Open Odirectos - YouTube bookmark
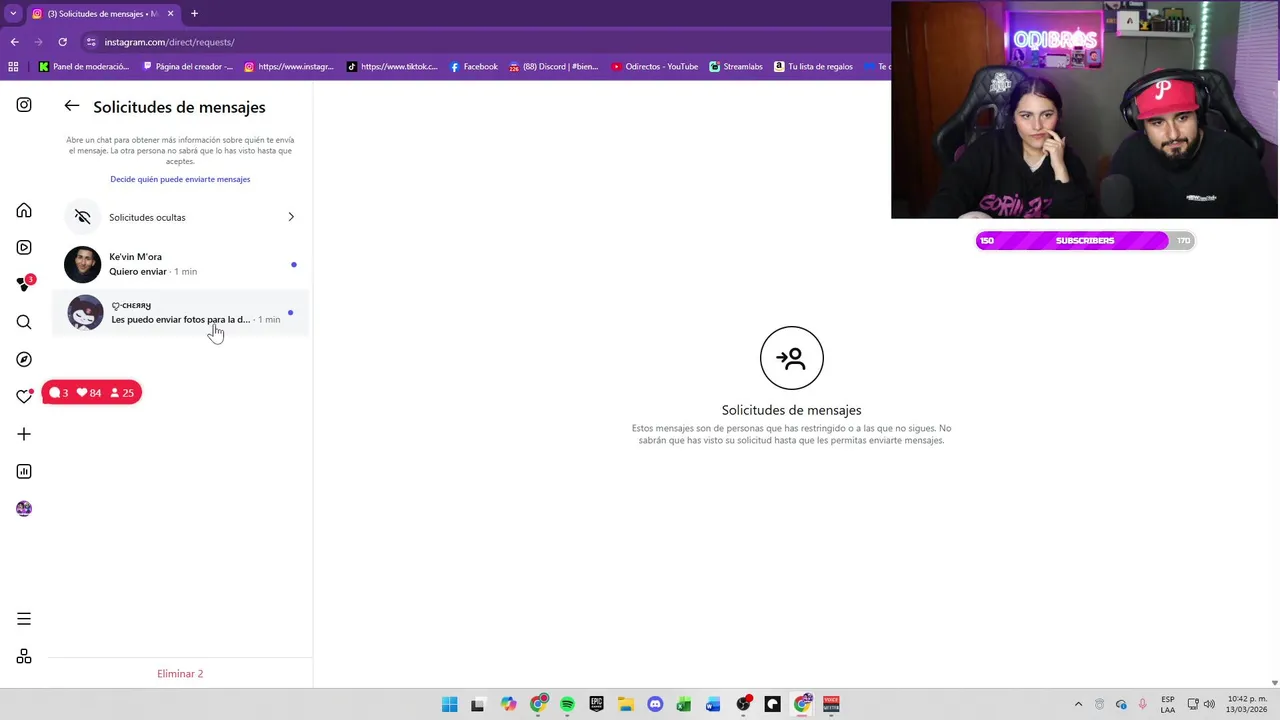 [x=654, y=67]
